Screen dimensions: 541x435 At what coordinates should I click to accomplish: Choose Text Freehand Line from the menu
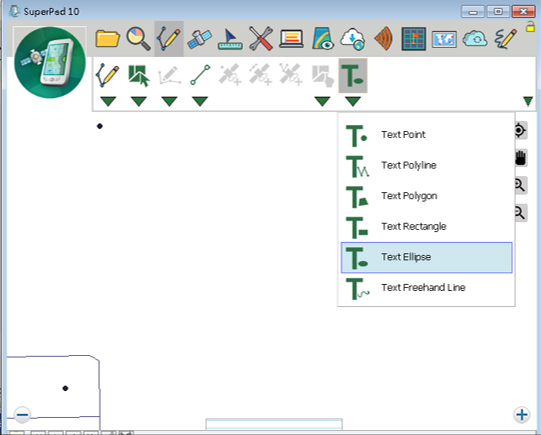tap(426, 288)
